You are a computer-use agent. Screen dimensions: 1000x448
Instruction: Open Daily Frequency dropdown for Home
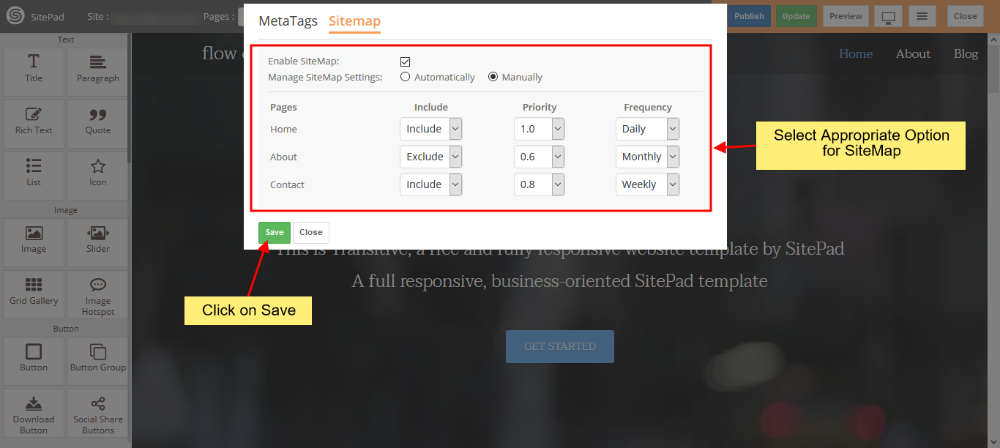coord(647,129)
